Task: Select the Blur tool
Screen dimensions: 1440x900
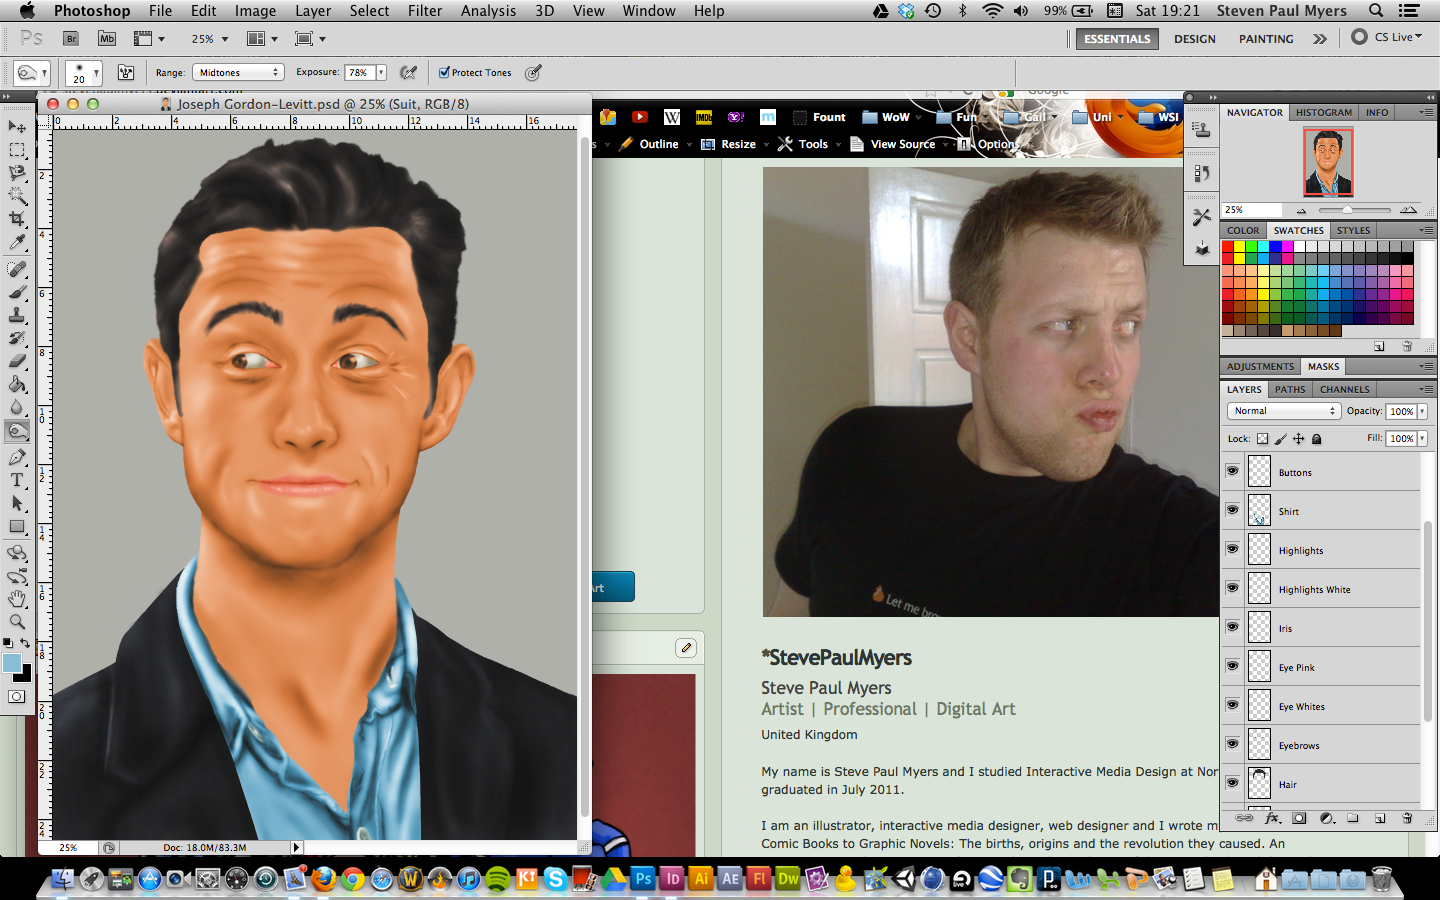Action: click(x=17, y=408)
